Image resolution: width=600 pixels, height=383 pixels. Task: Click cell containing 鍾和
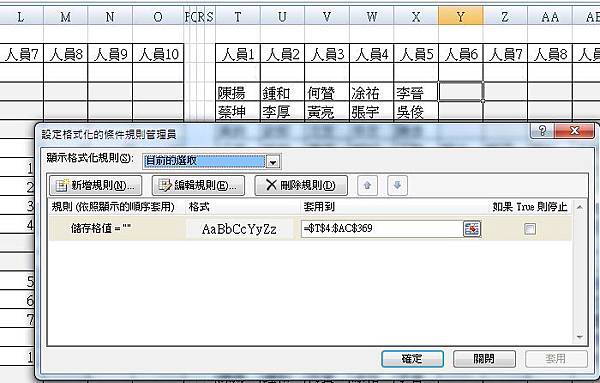pos(282,92)
